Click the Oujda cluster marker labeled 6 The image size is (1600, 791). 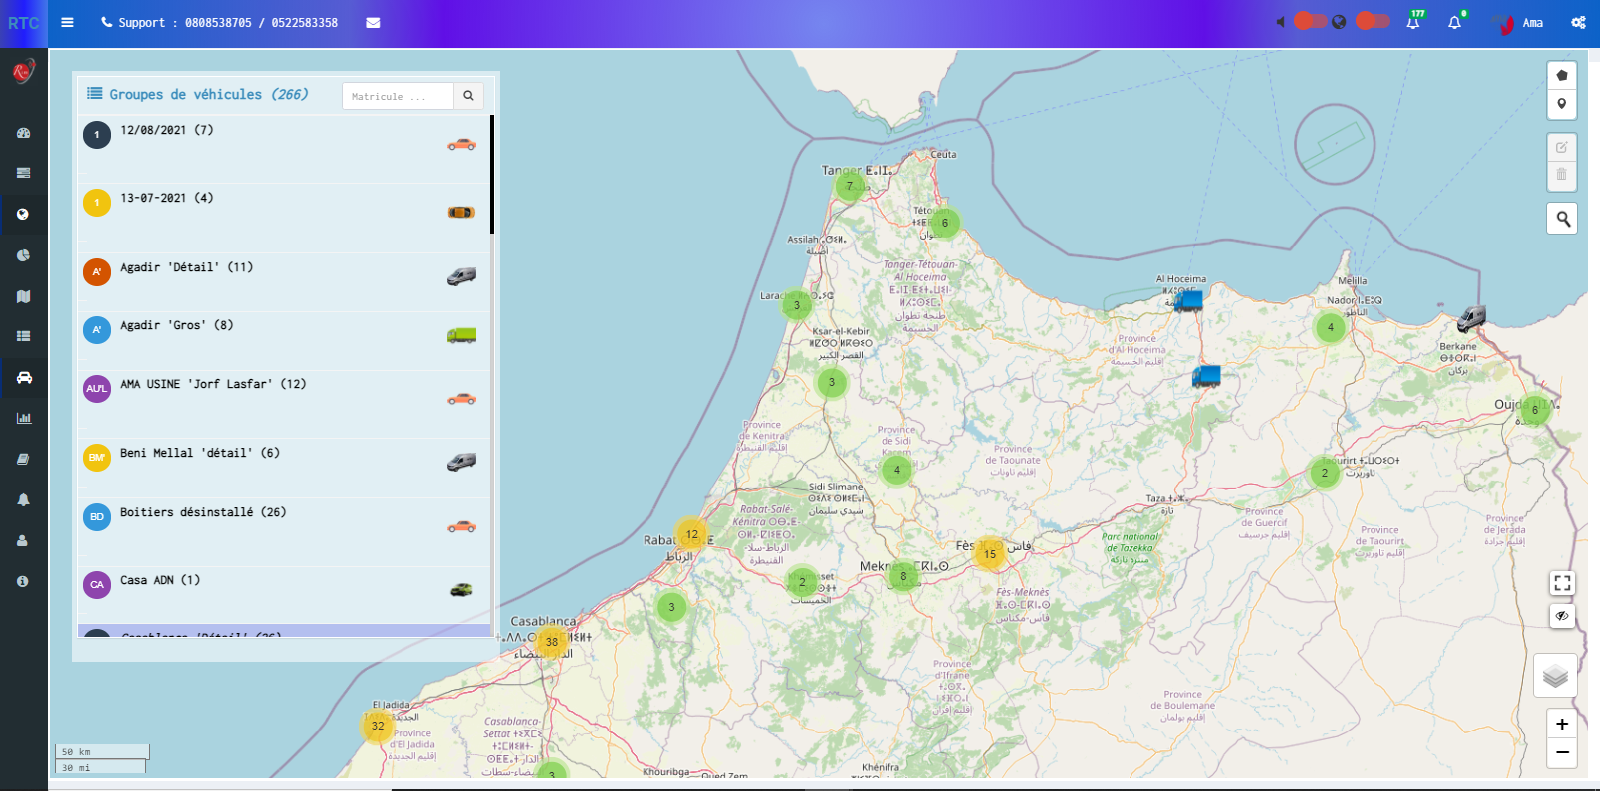[x=1535, y=410]
